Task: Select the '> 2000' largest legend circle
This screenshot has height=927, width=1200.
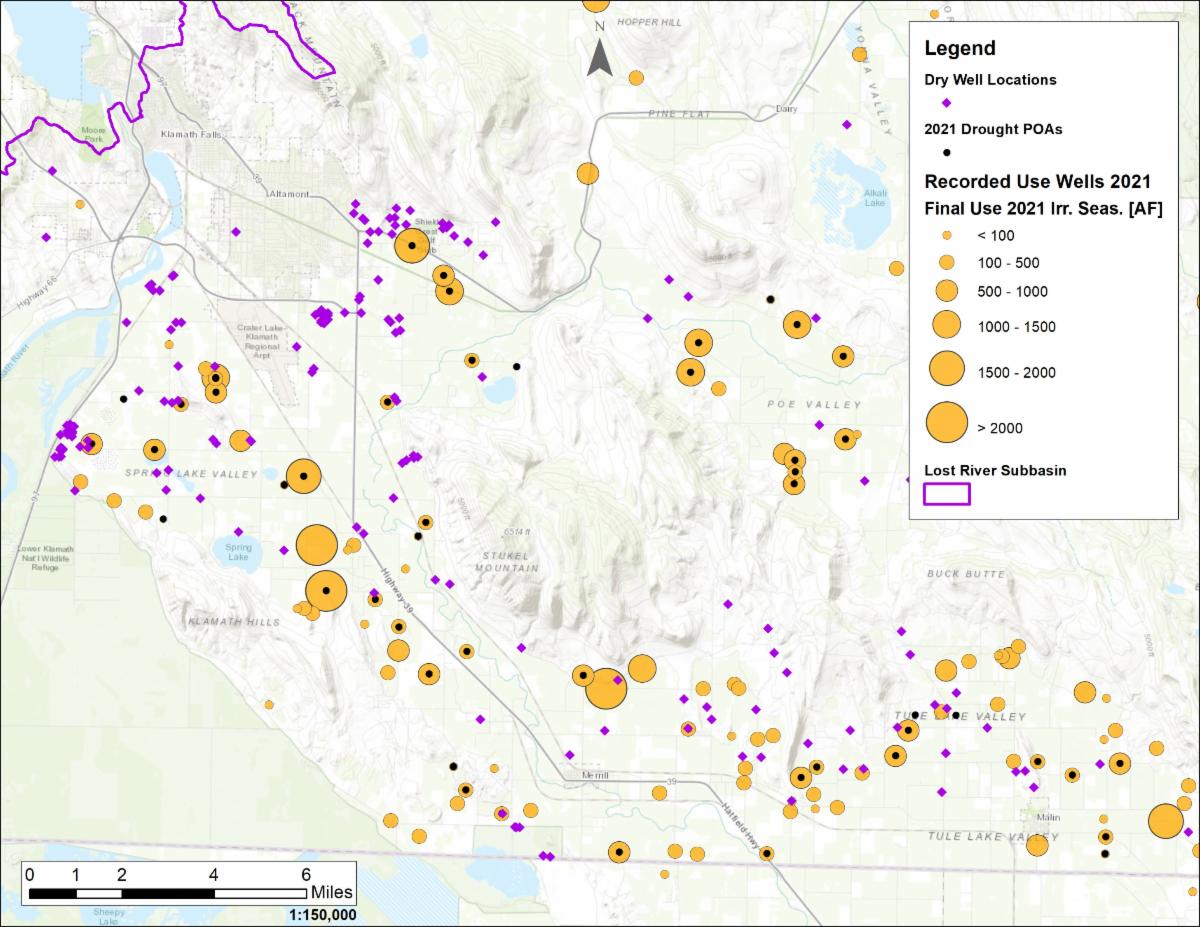Action: pyautogui.click(x=946, y=423)
